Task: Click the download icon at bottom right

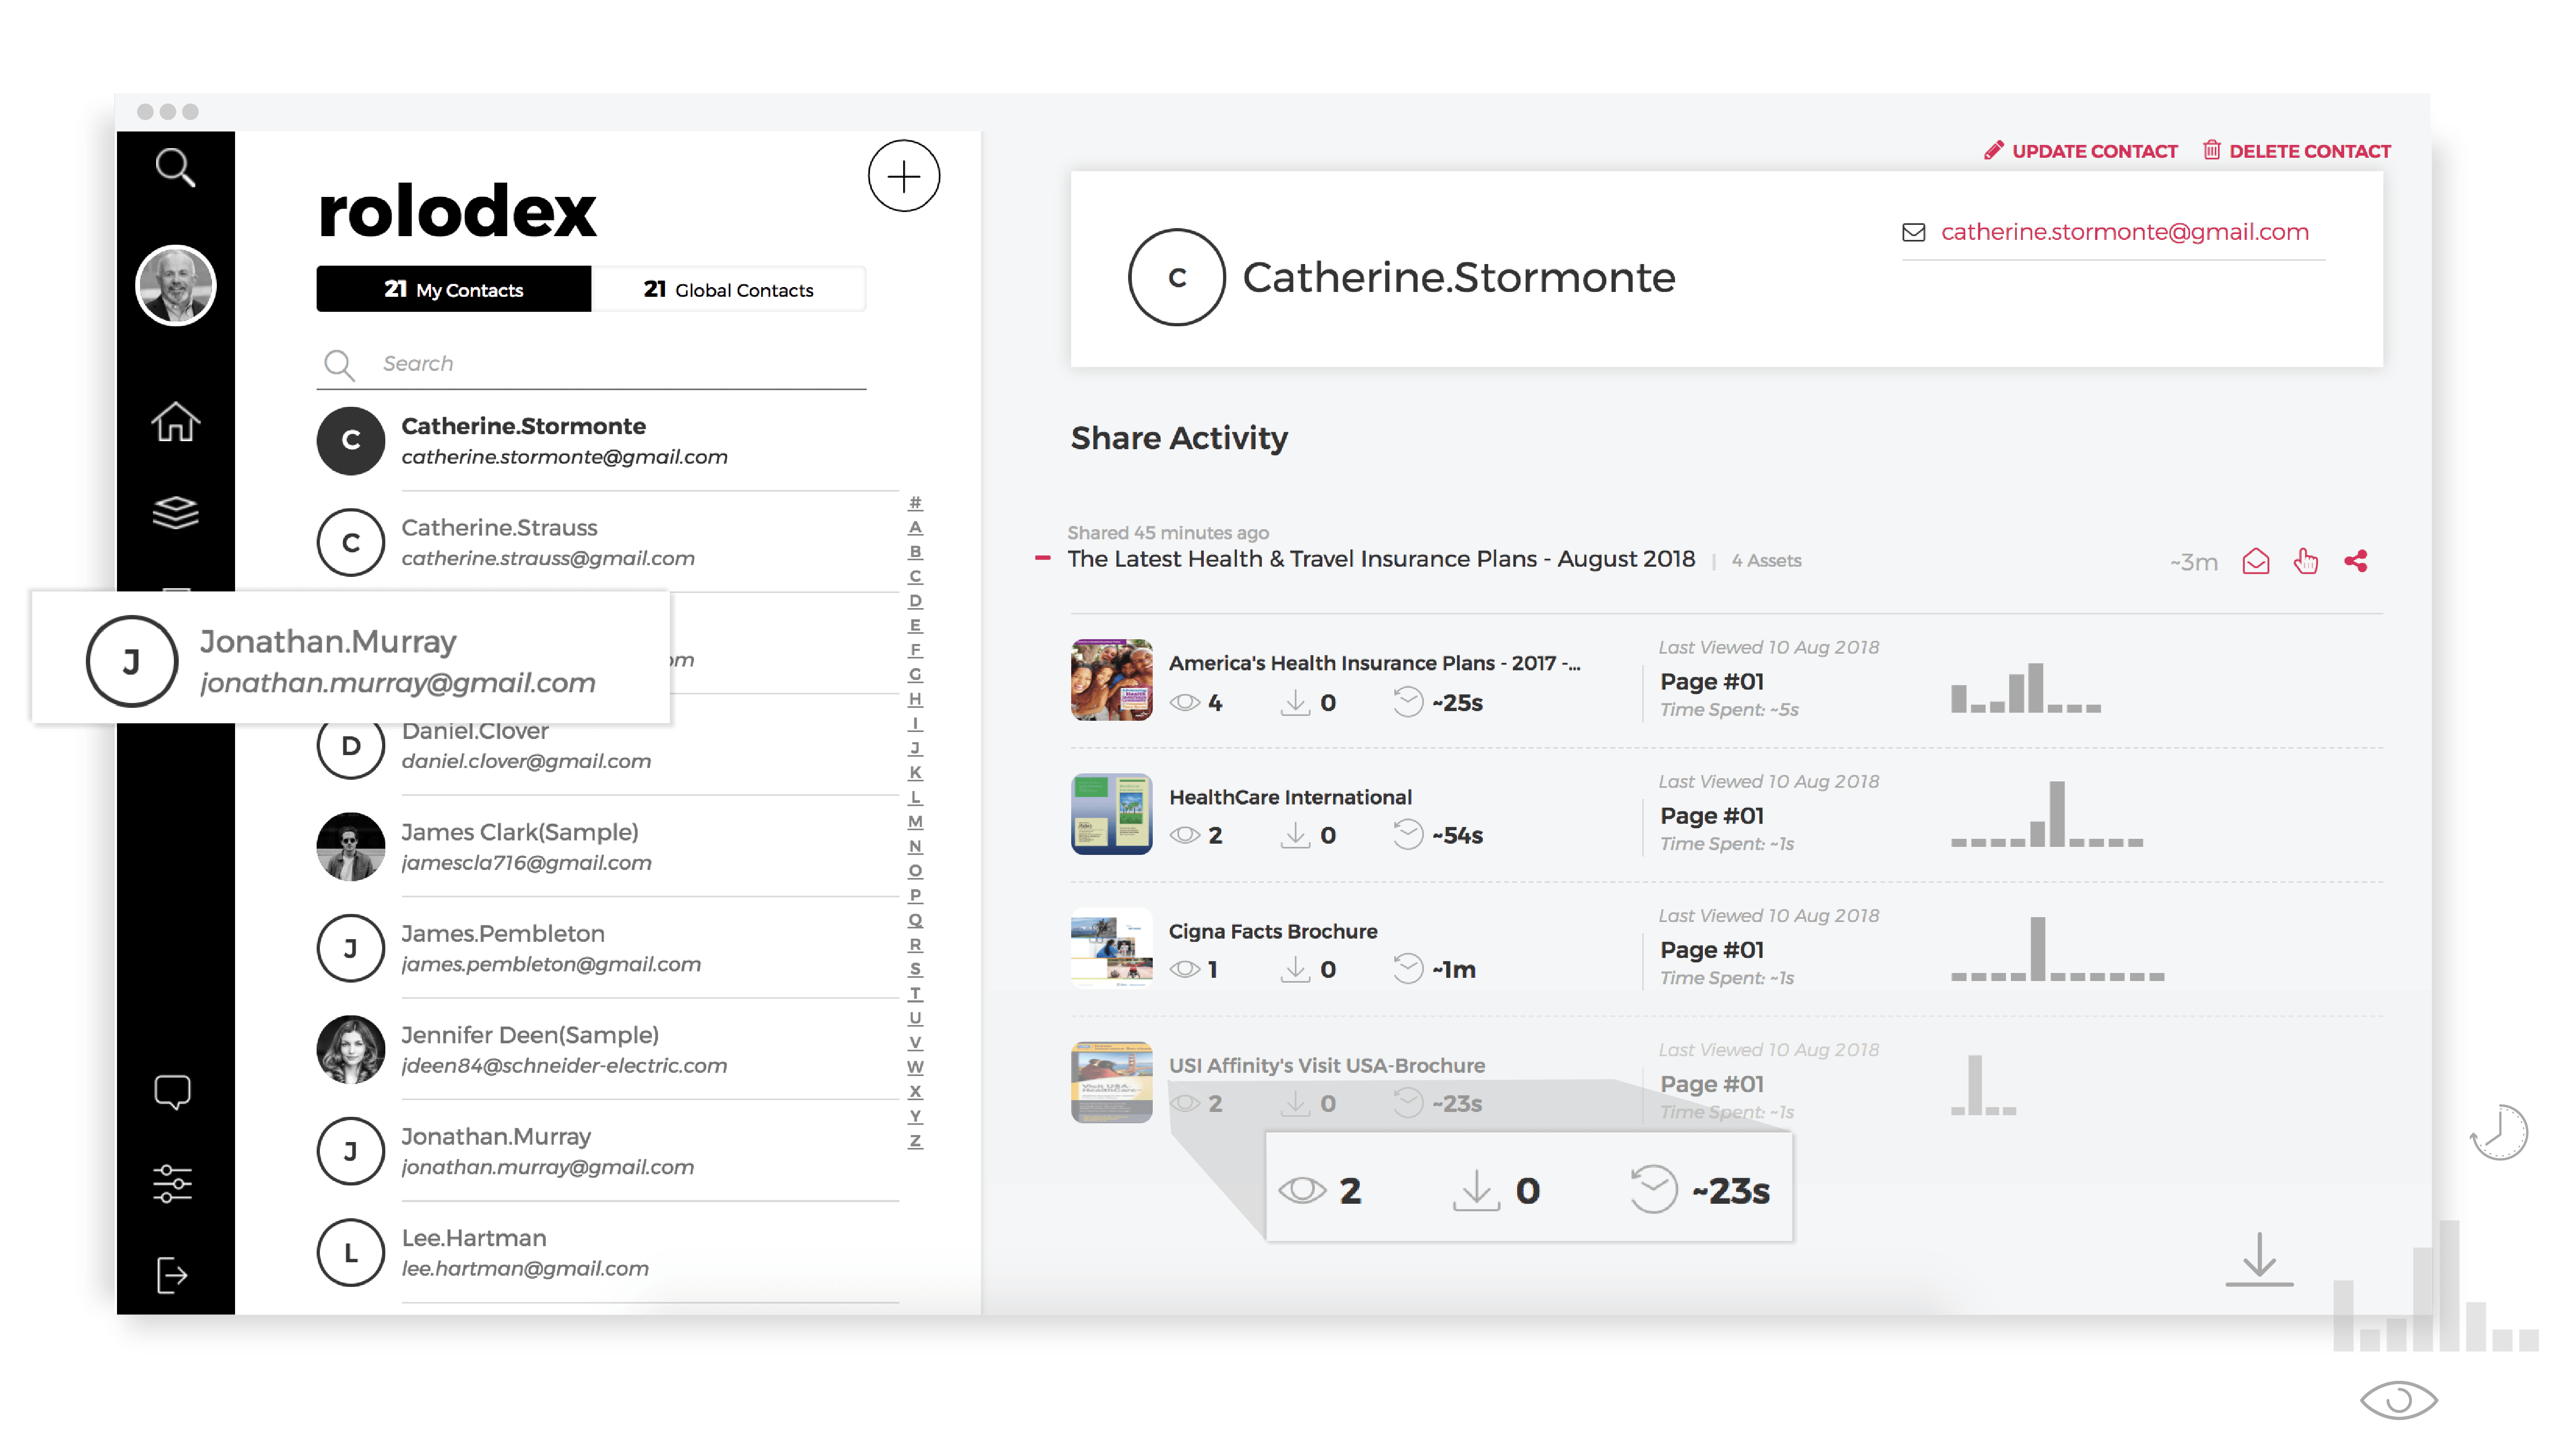Action: pos(2259,1258)
